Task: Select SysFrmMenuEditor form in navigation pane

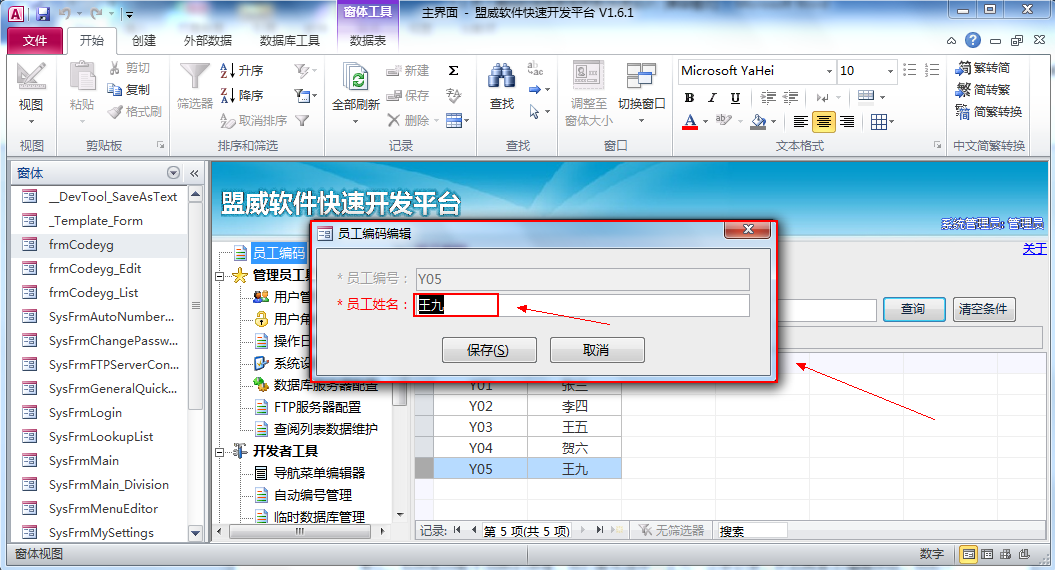Action: click(x=104, y=509)
